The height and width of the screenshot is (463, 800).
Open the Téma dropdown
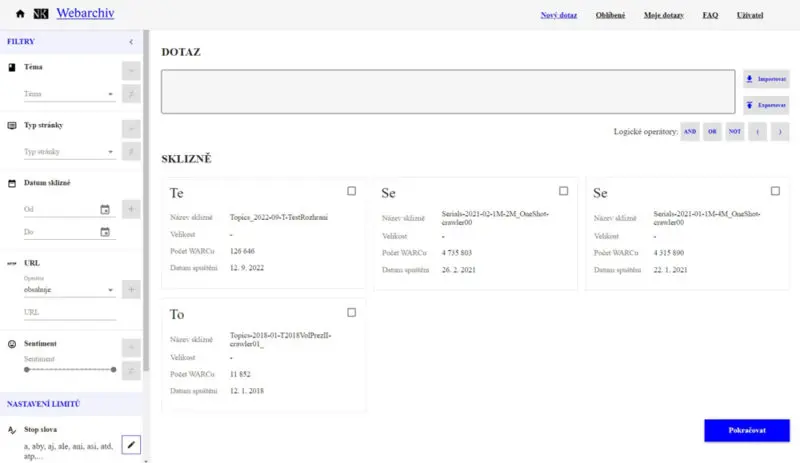(x=68, y=94)
